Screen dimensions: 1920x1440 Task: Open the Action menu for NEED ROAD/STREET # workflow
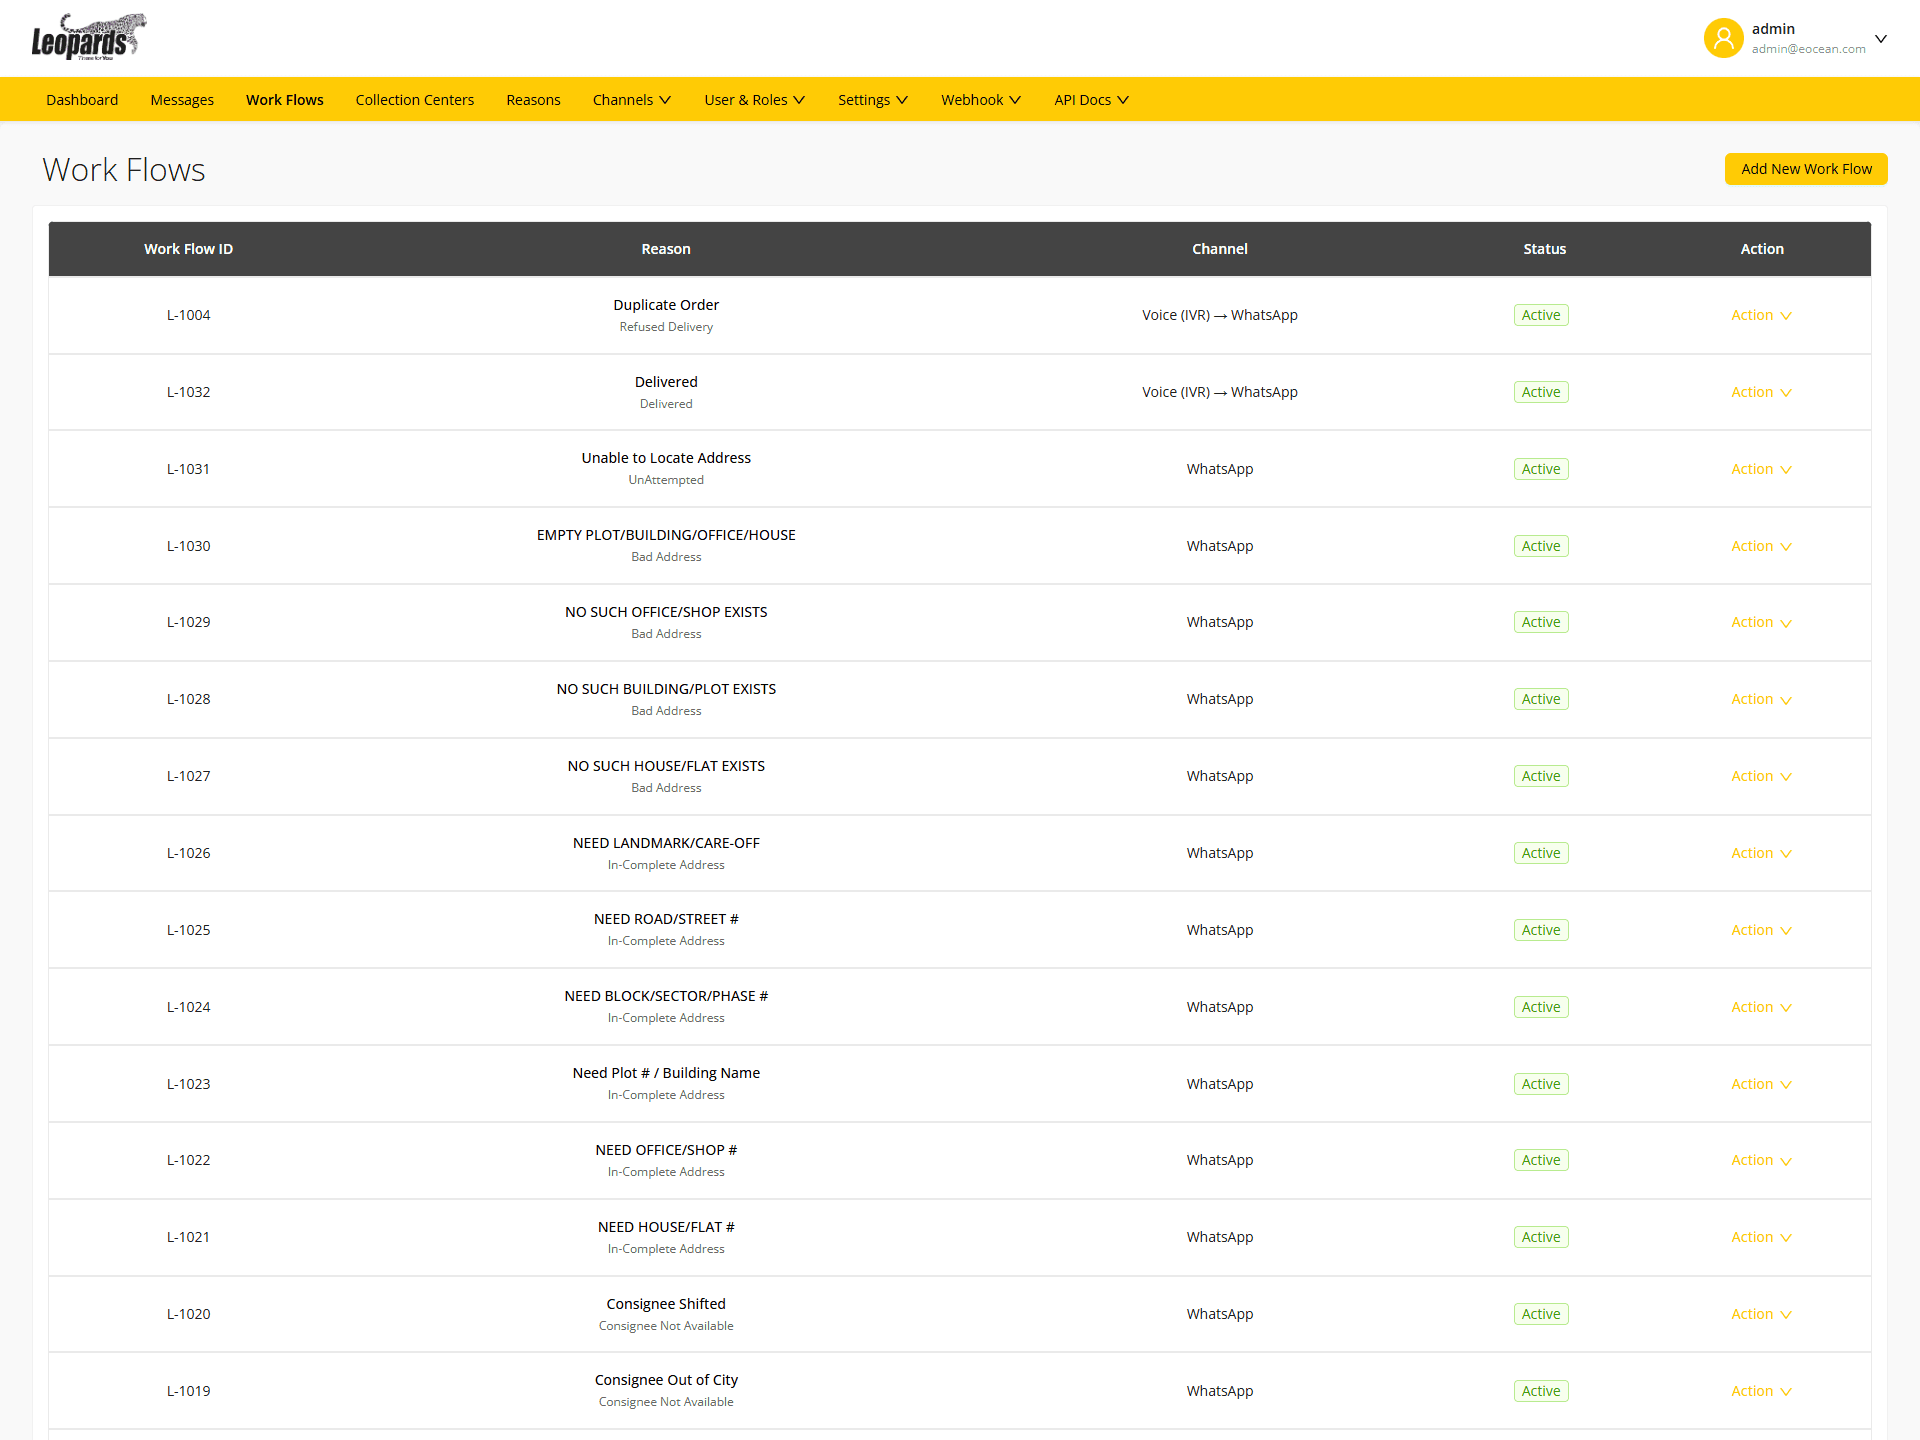(1760, 929)
